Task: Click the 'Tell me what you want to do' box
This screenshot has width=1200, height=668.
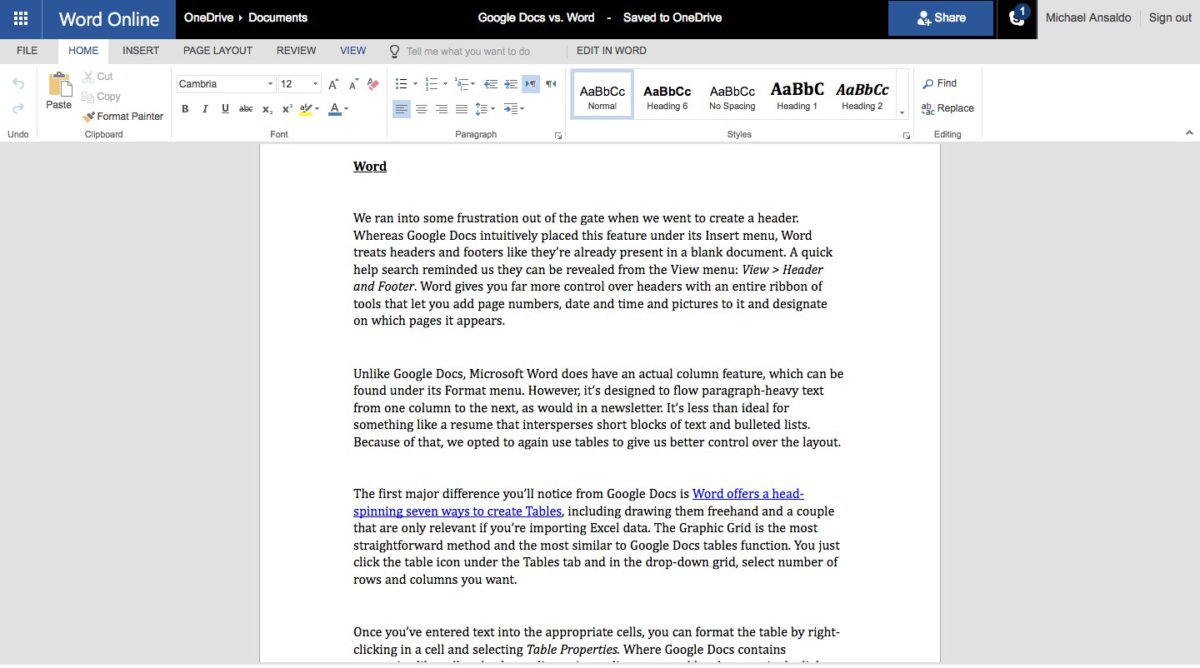Action: point(468,51)
